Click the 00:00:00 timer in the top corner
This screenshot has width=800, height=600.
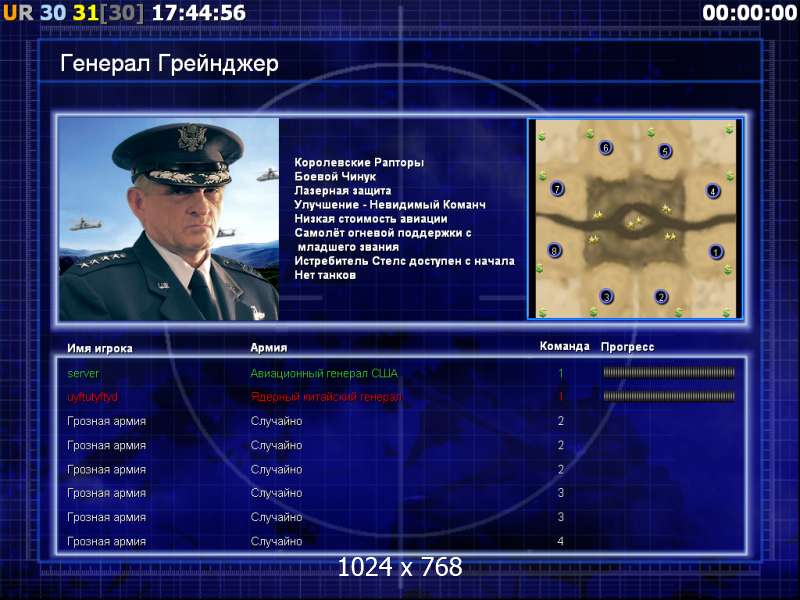(x=748, y=13)
